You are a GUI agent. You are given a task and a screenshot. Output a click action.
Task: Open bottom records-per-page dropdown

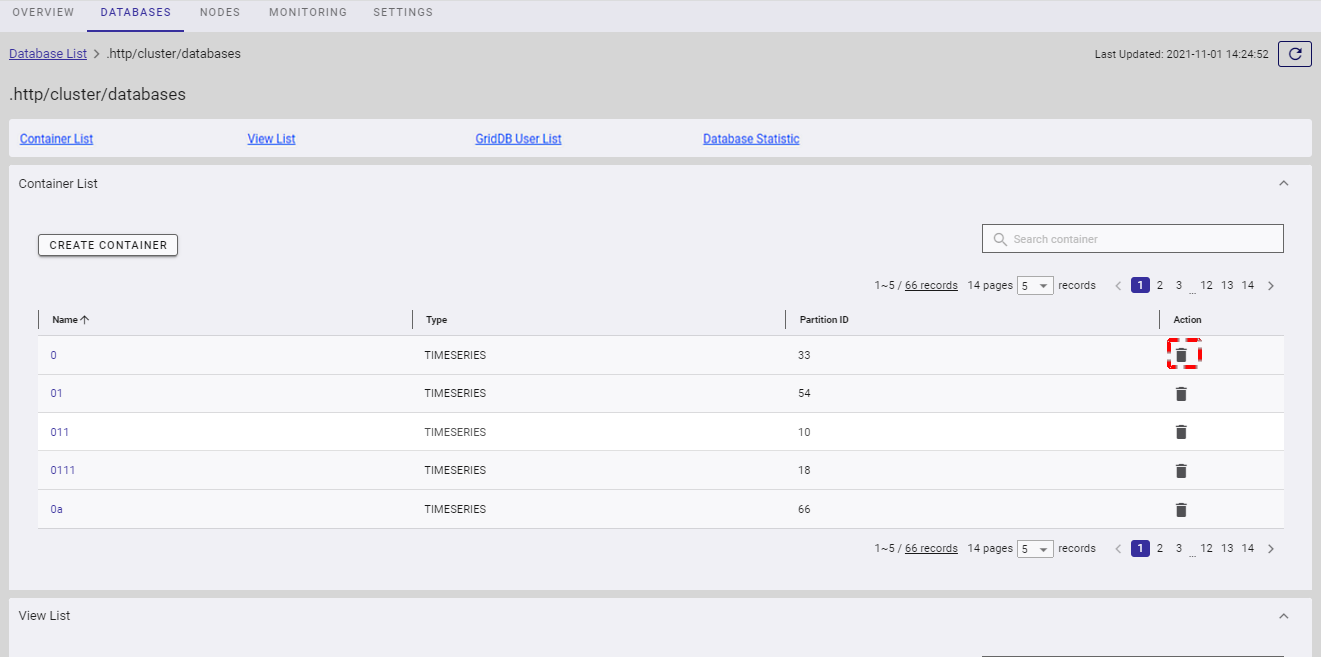(1035, 549)
